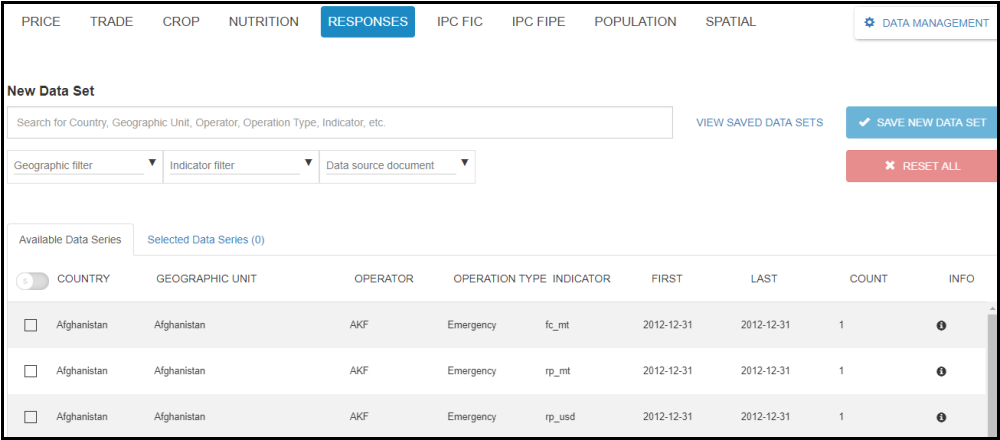Image resolution: width=1000 pixels, height=440 pixels.
Task: Open the Indicator filter dropdown
Action: (x=241, y=165)
